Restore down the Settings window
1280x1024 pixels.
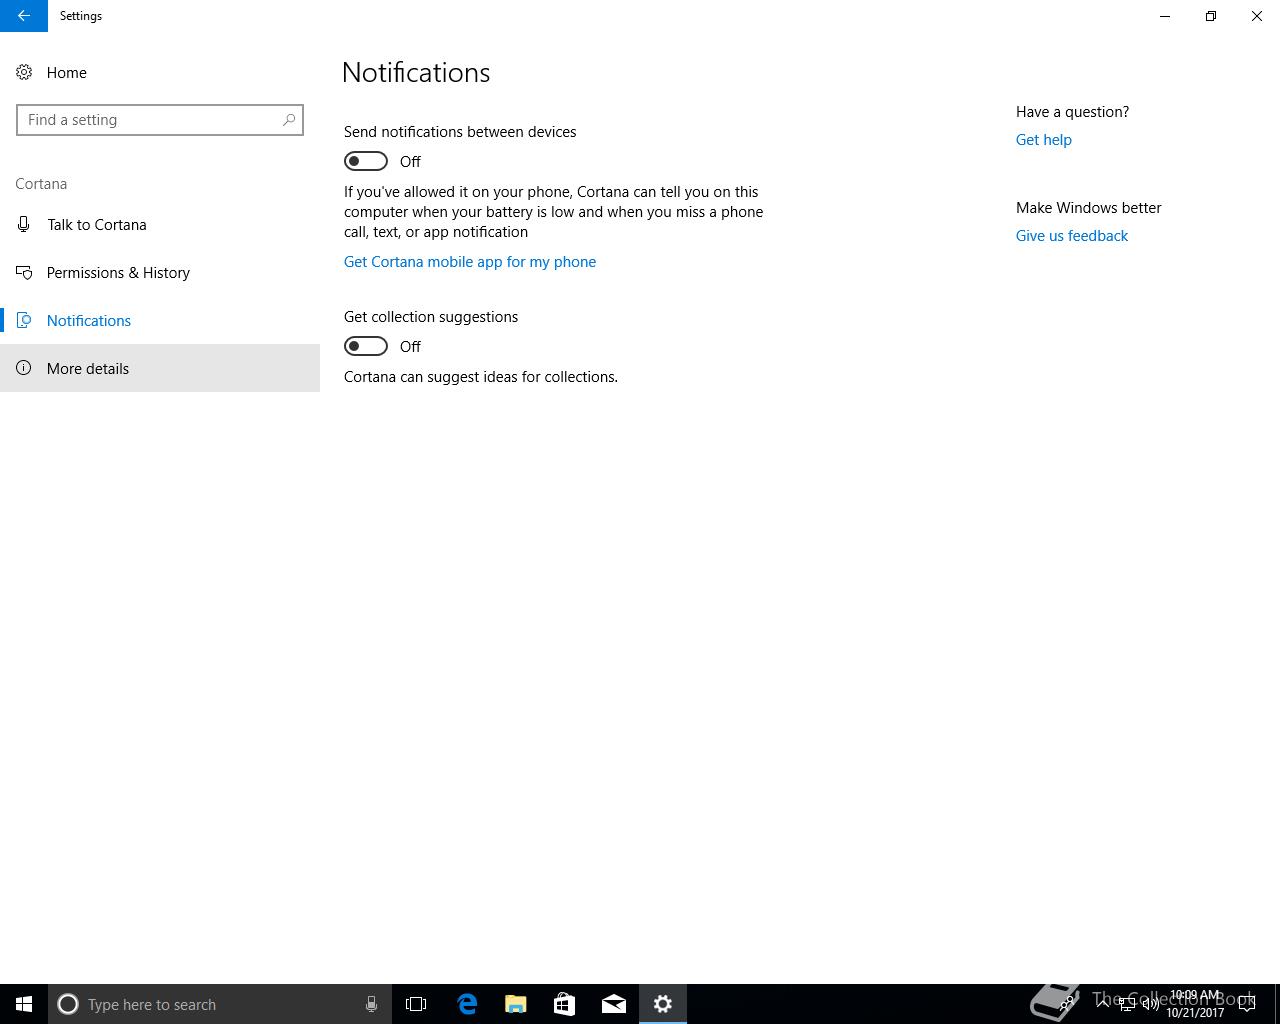tap(1211, 16)
